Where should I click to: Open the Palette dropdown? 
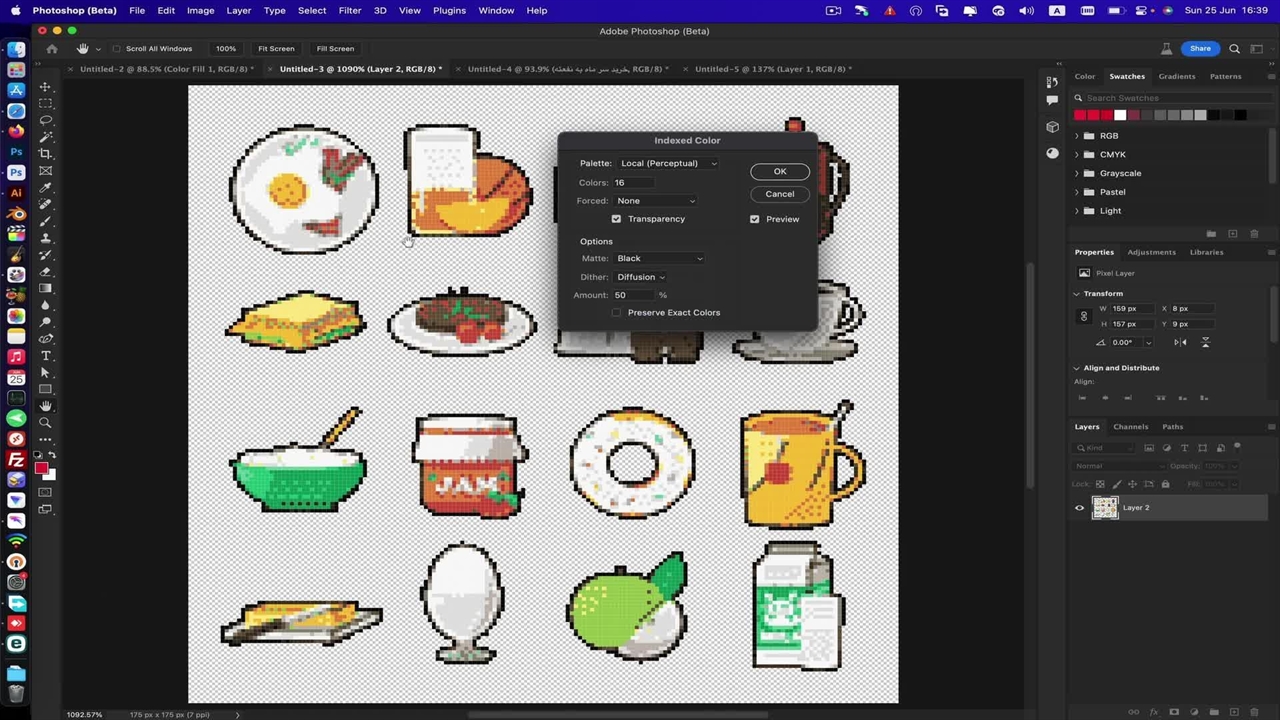(x=667, y=163)
